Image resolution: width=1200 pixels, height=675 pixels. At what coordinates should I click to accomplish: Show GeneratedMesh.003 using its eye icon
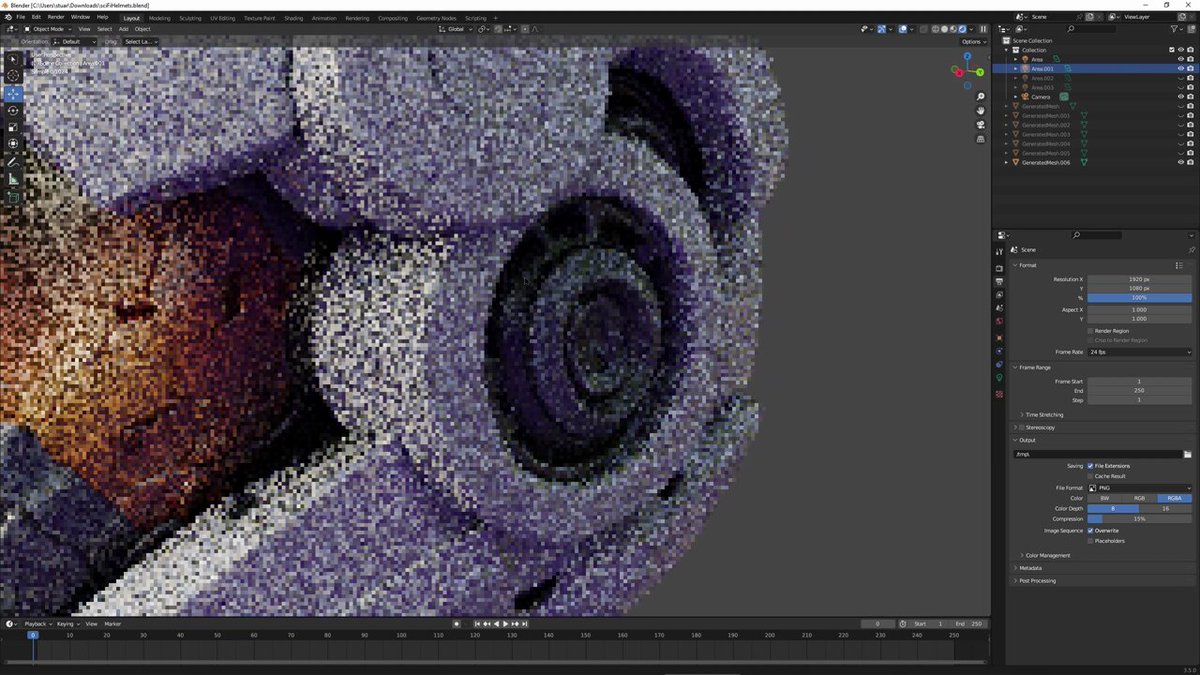1181,134
